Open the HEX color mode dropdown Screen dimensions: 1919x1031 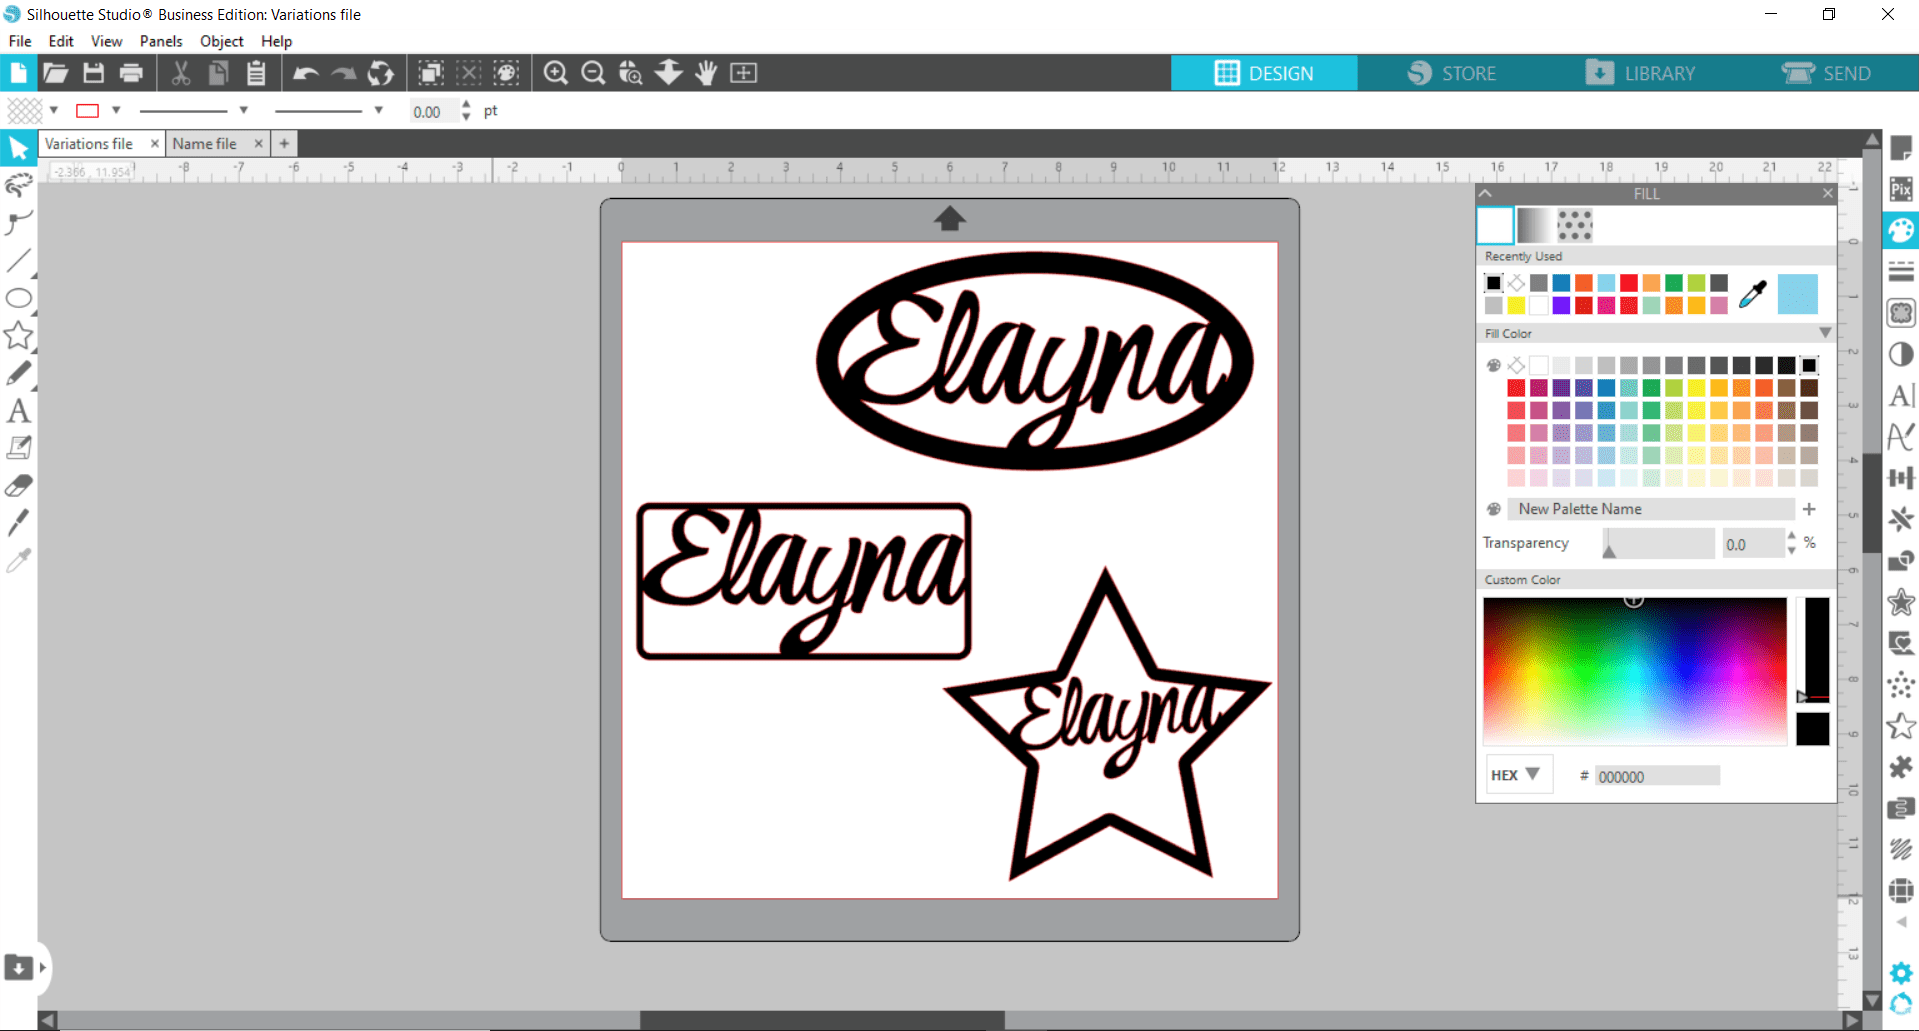click(1518, 774)
